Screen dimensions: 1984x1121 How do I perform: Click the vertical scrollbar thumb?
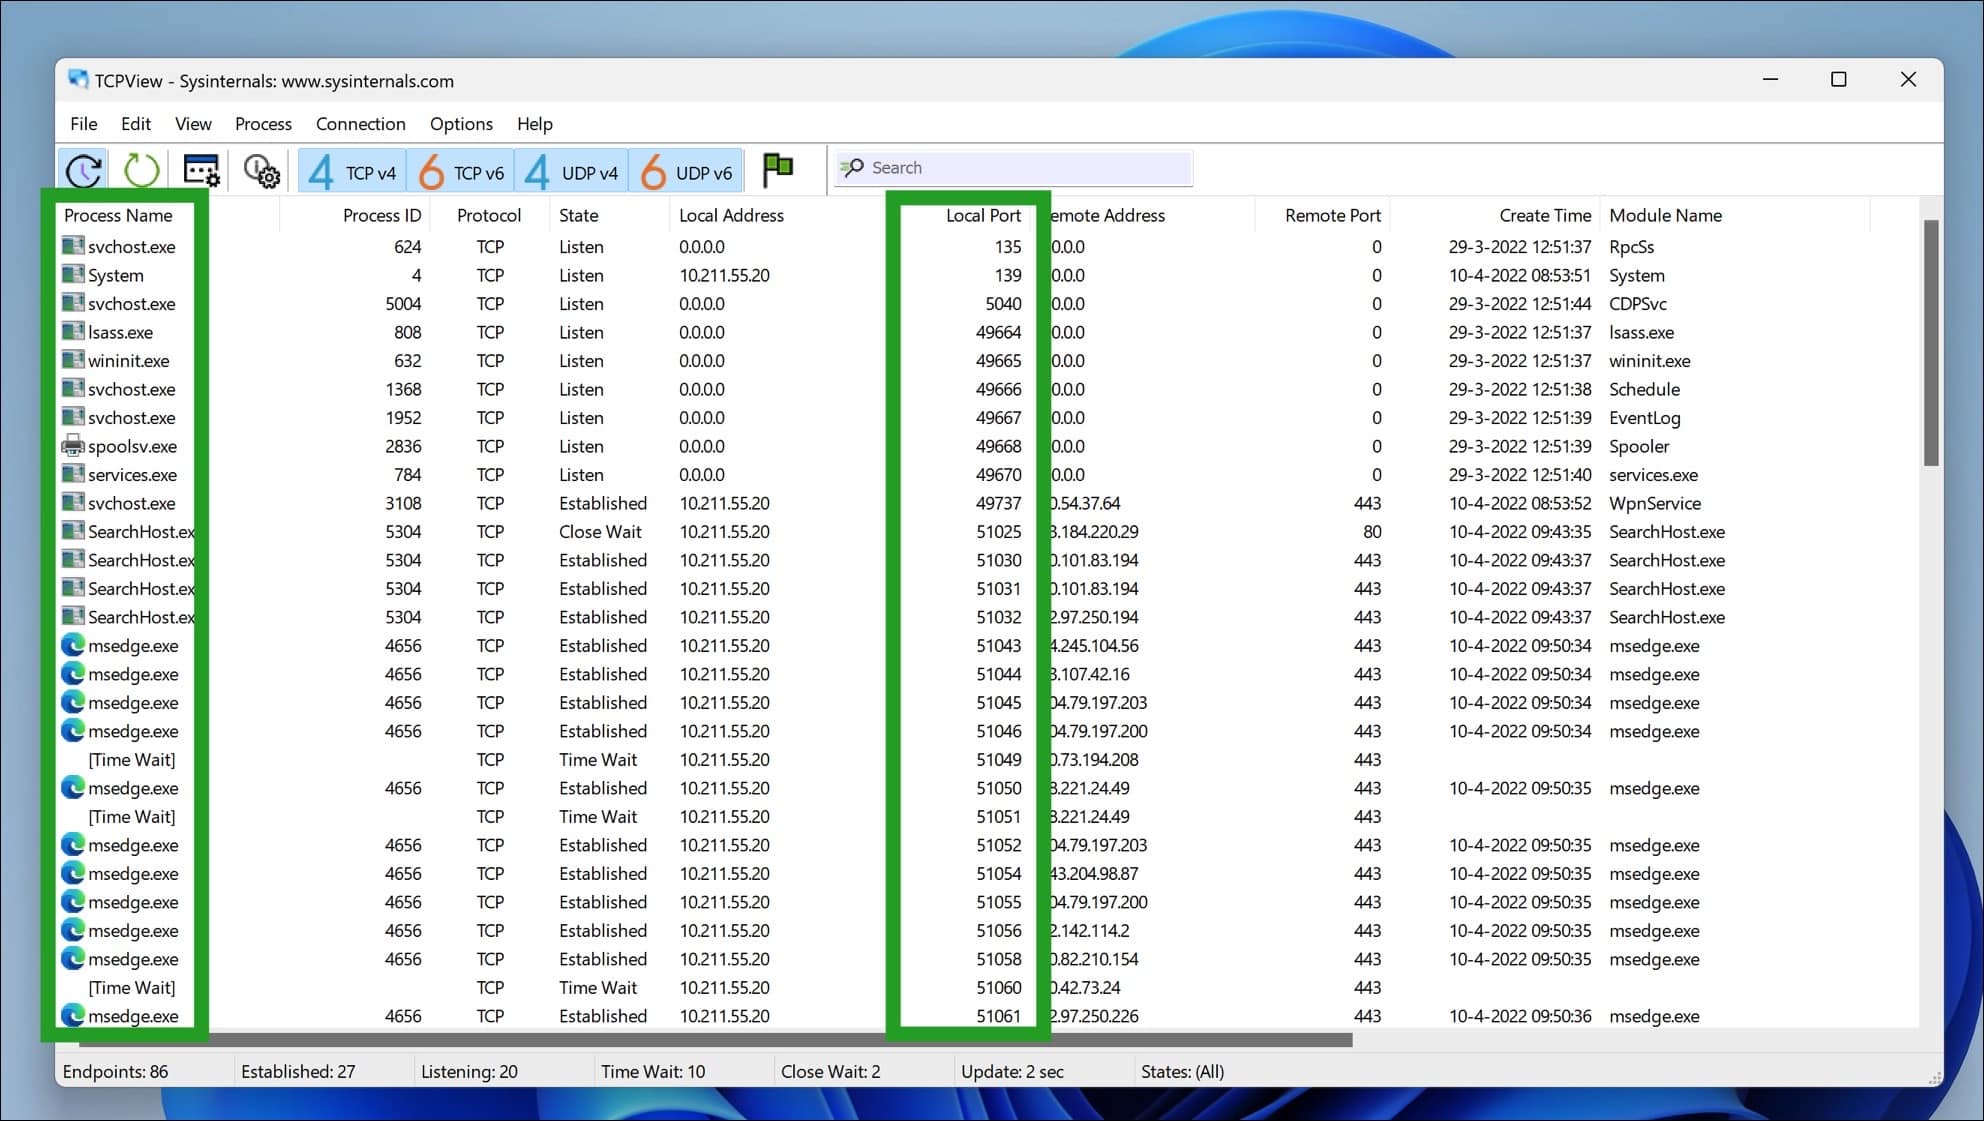pyautogui.click(x=1930, y=342)
